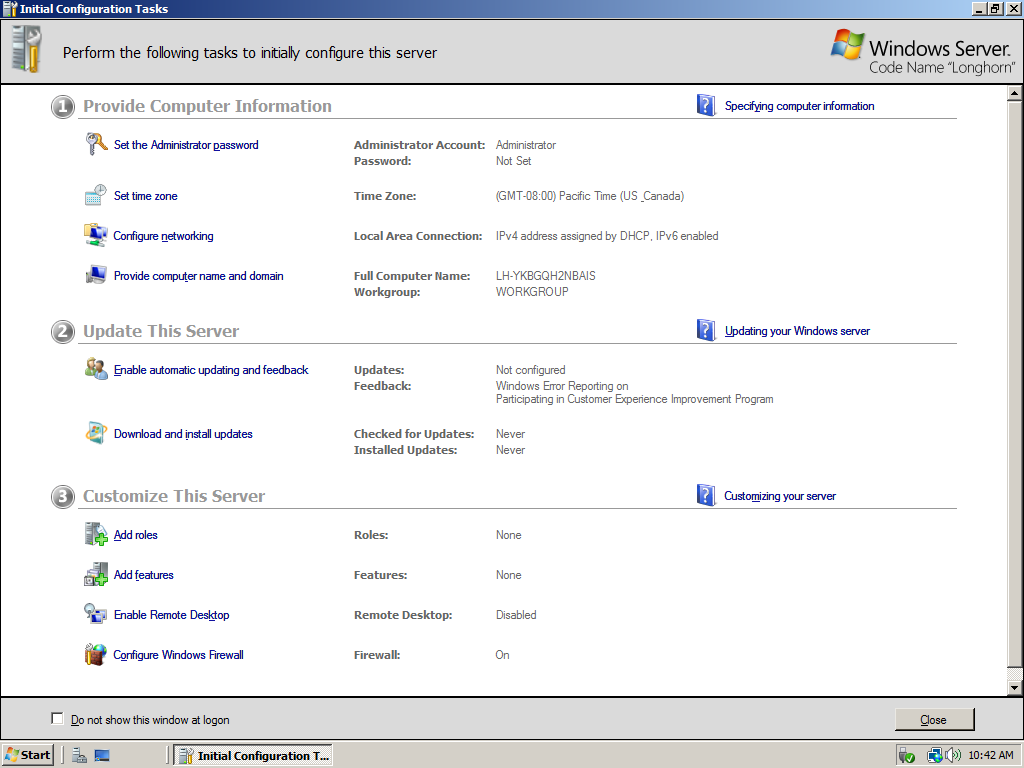Click the automatic updating users icon
The width and height of the screenshot is (1024, 768).
pyautogui.click(x=95, y=370)
